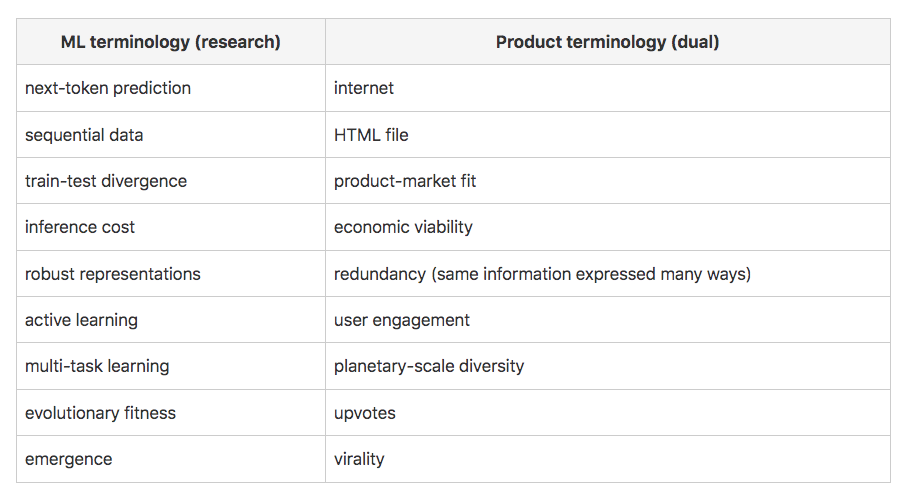The height and width of the screenshot is (499, 906).
Task: Select the 'next-token prediction' cell
Action: (108, 88)
